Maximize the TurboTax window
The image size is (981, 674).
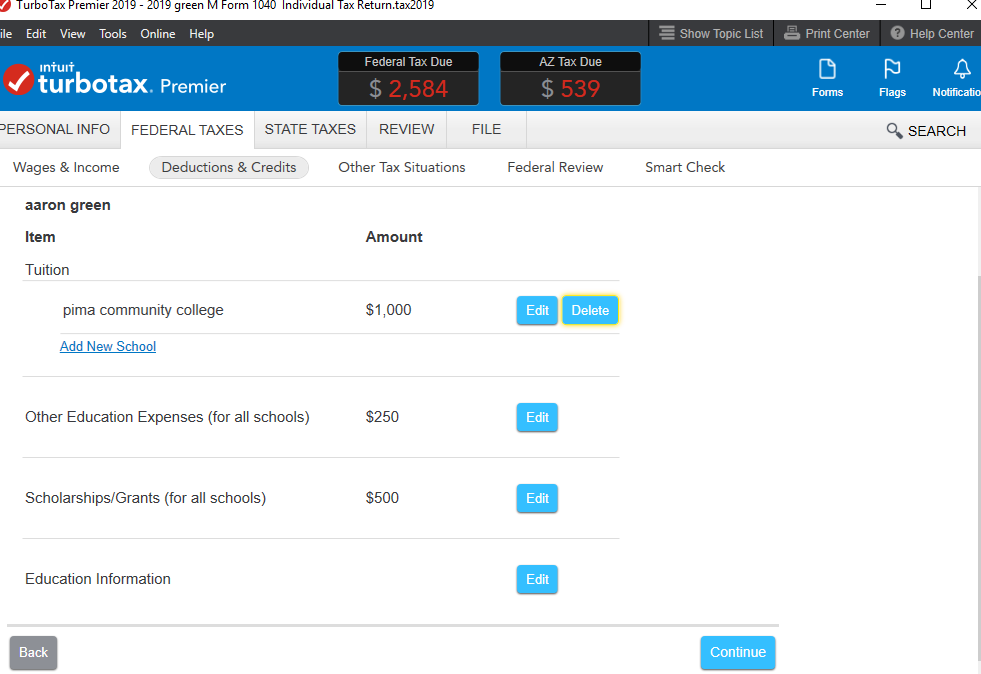(x=926, y=5)
